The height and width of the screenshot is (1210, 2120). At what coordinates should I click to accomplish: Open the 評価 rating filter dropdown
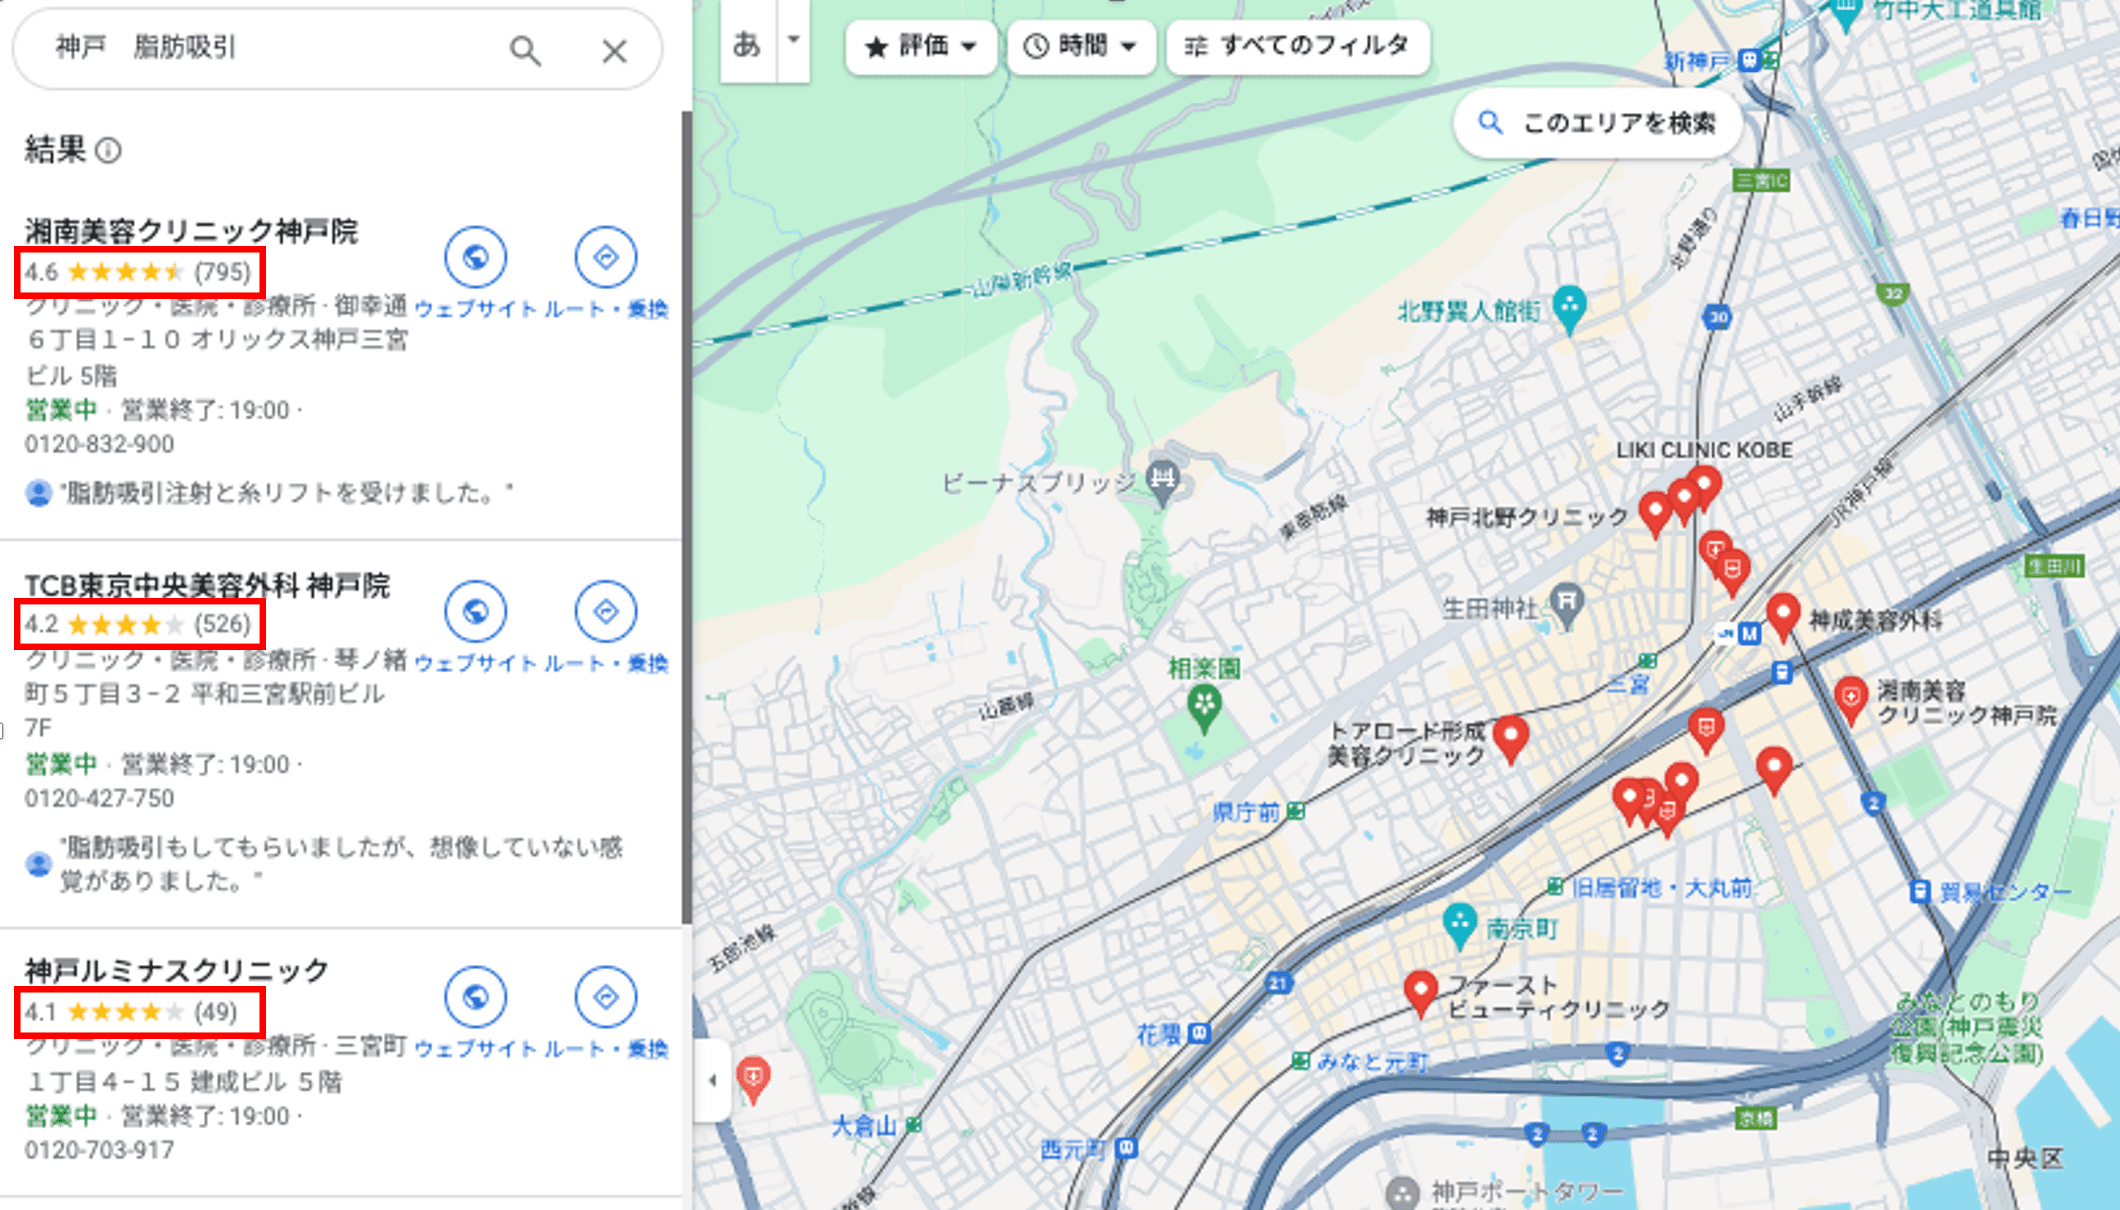tap(920, 46)
